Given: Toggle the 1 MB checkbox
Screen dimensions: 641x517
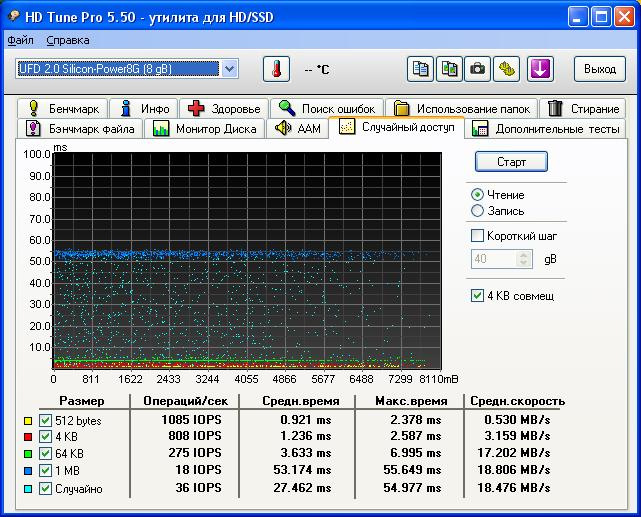Looking at the screenshot, I should click(x=45, y=471).
